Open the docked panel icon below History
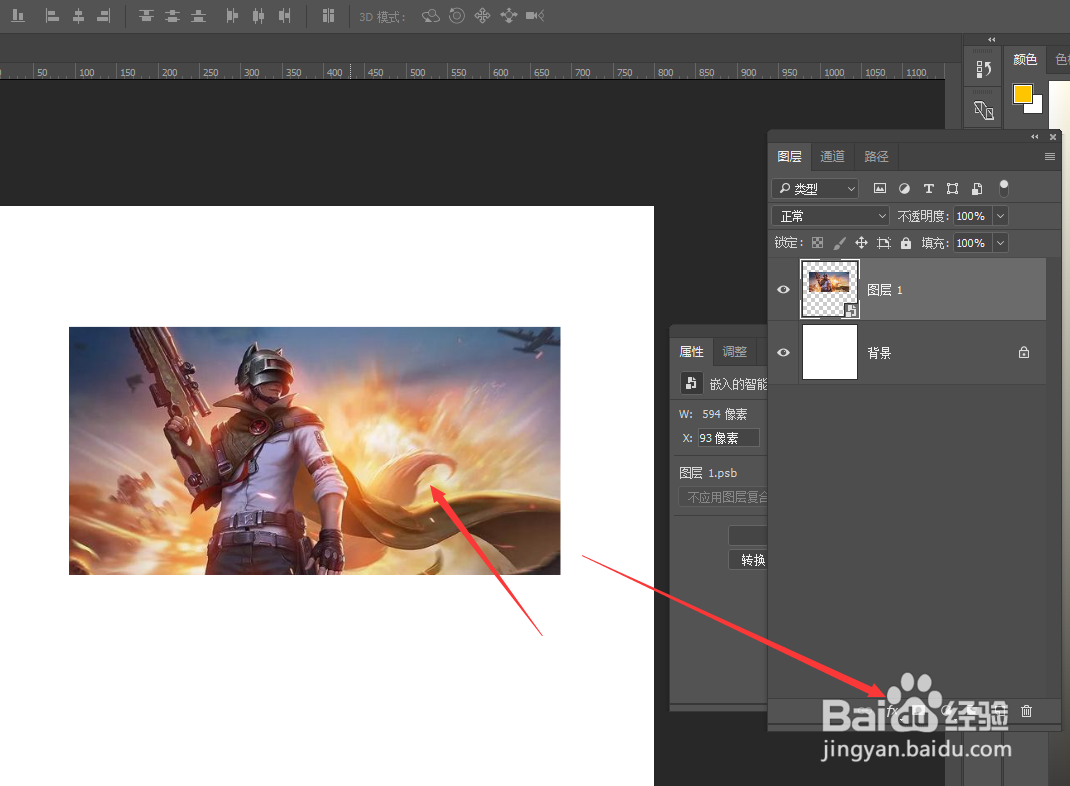 [983, 110]
